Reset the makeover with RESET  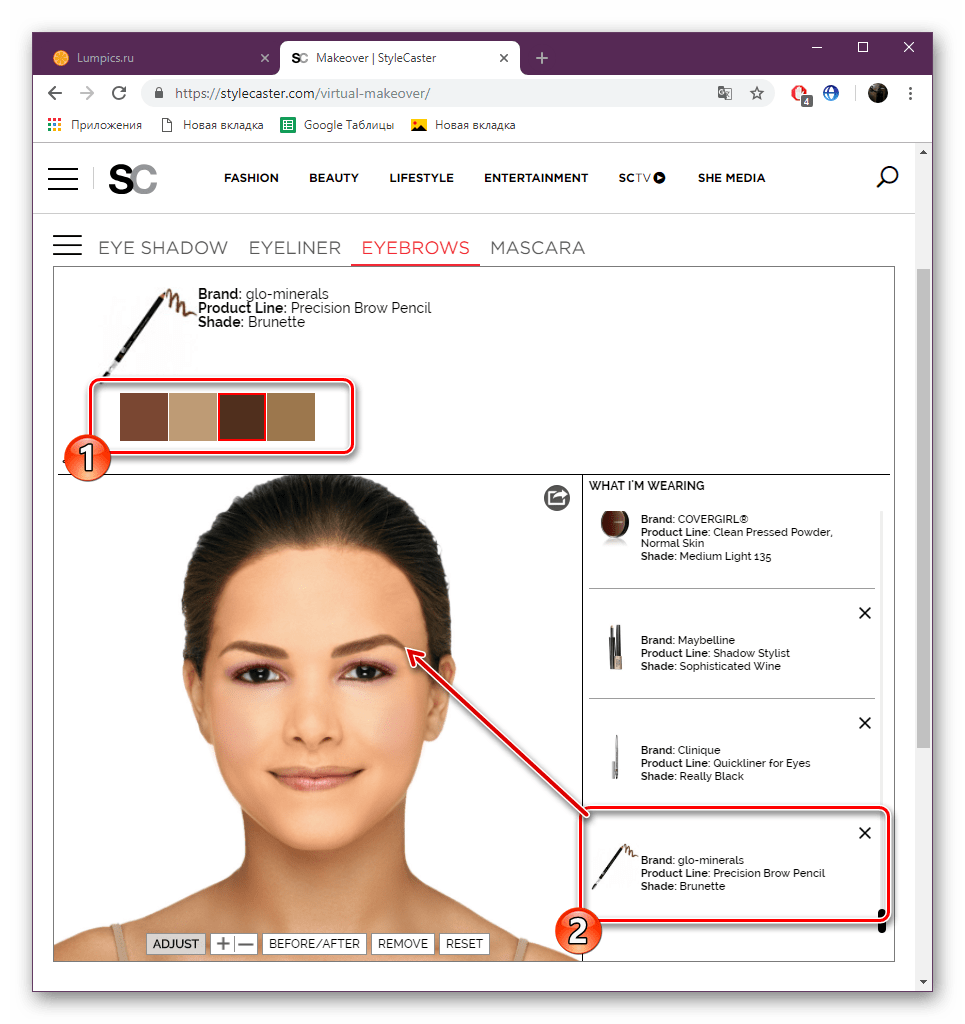pos(464,943)
